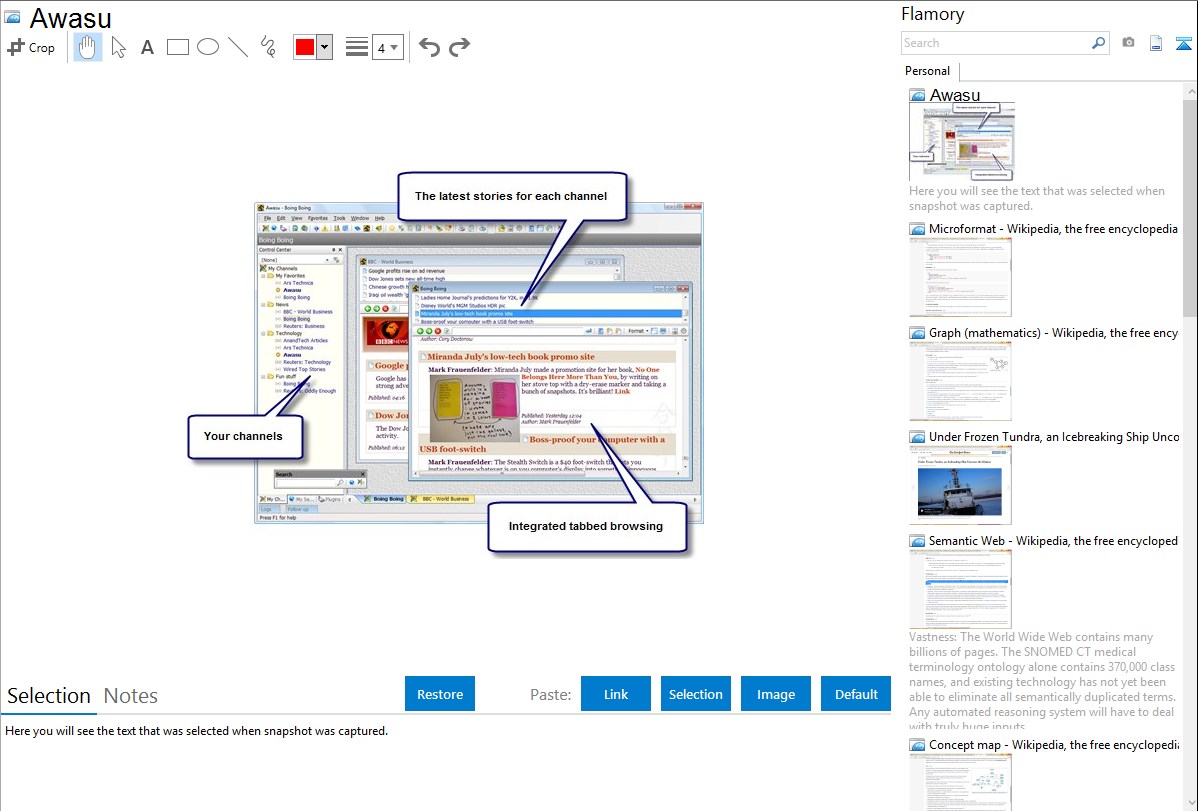Screen dimensions: 1198x811
Task: Click the Awasu snapshot icon in the title
Action: pos(13,17)
